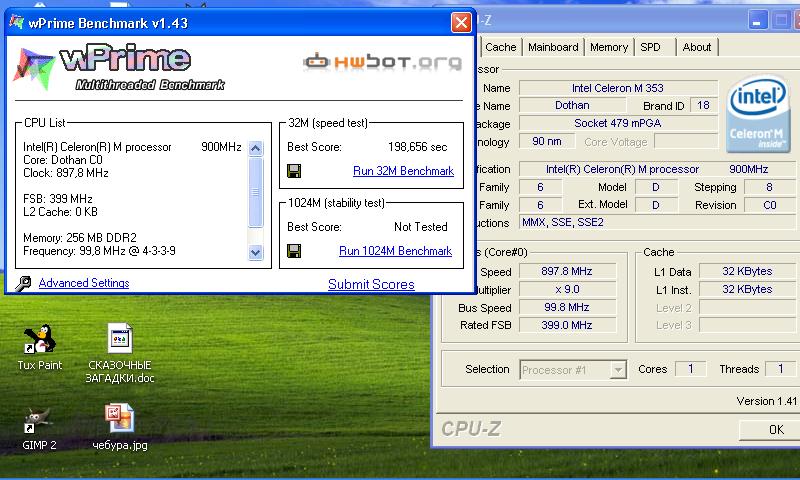Click the FSB: 399 MHz line
The height and width of the screenshot is (480, 800).
point(58,199)
